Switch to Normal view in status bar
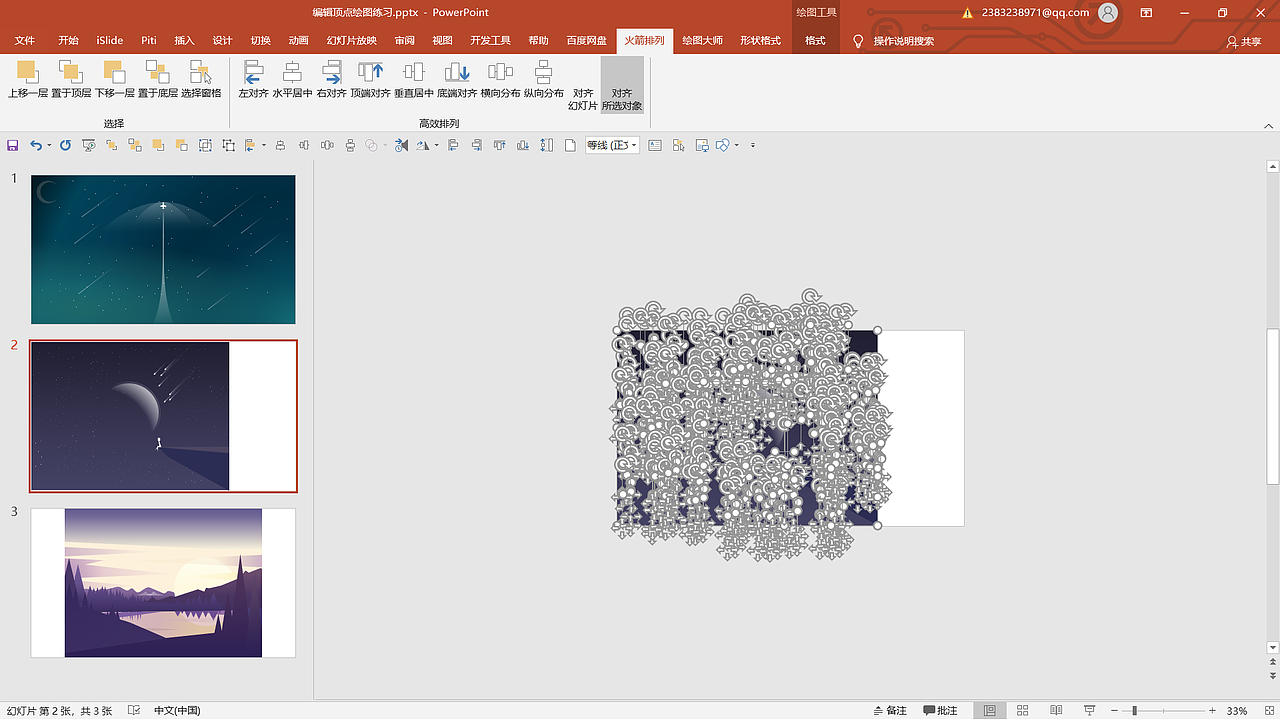Screen dimensions: 1280x720 (x=989, y=710)
